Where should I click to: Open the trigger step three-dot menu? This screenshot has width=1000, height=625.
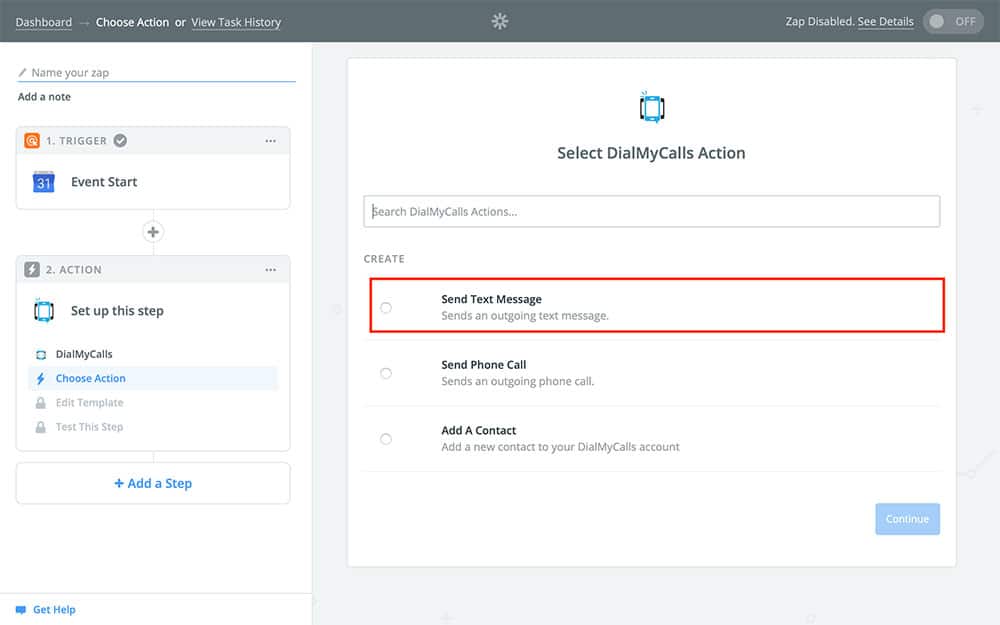coord(270,141)
